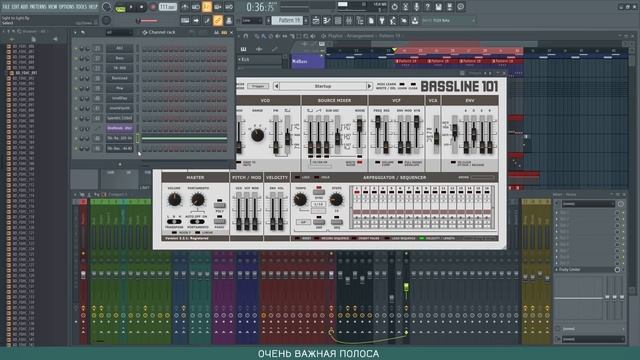Screen dimensions: 640x360
Task: Toggle Channel rack graph editor icon
Action: click(217, 33)
